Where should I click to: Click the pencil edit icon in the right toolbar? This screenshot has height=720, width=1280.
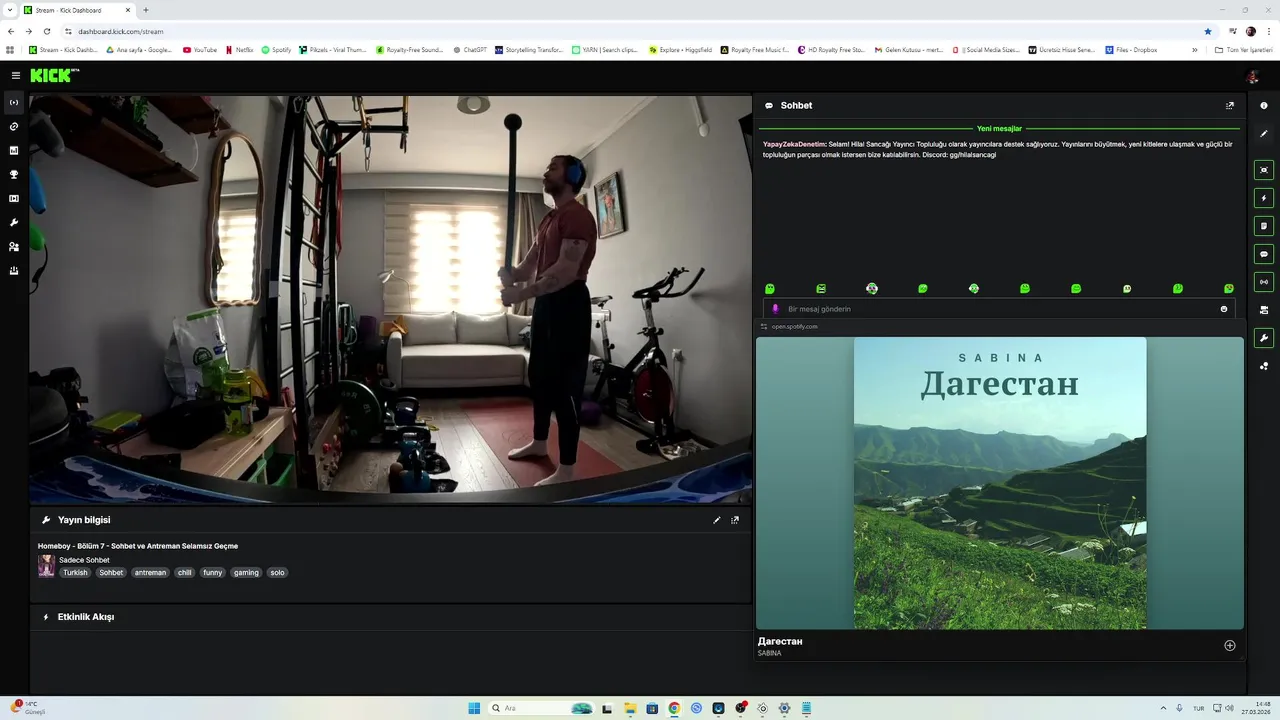point(1264,133)
